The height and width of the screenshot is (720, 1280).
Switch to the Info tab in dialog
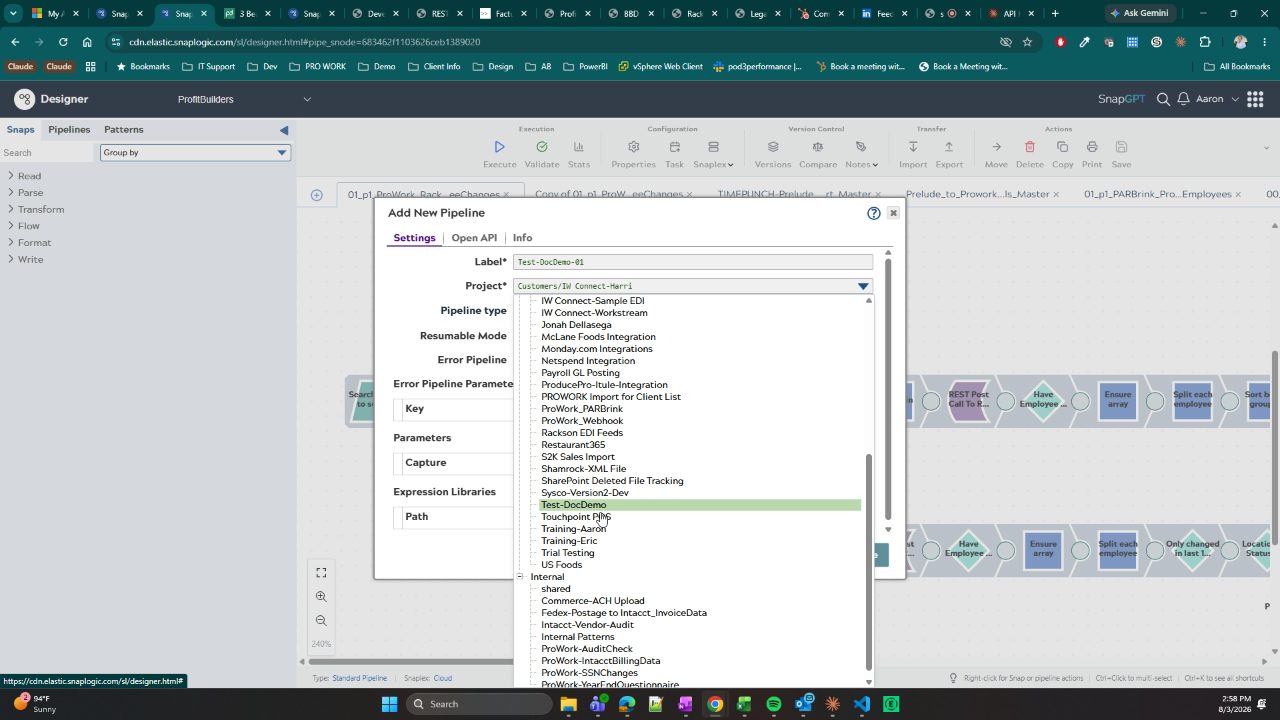522,238
